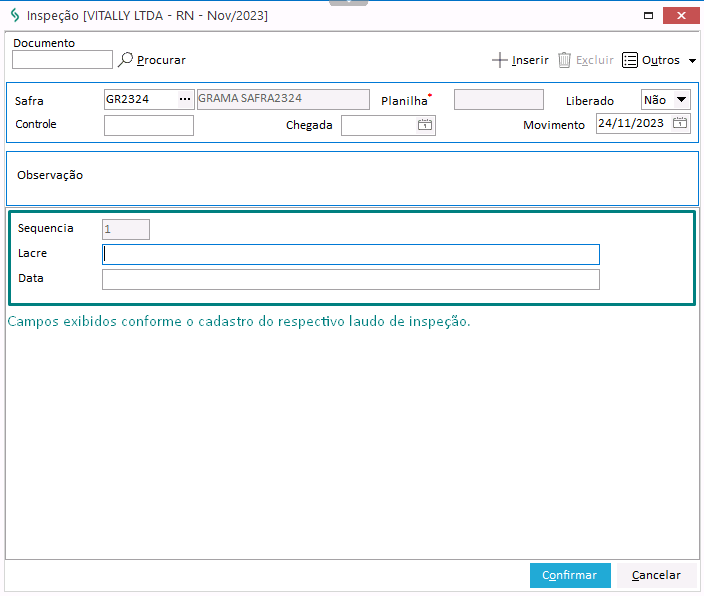Viewport: 704px width, 596px height.
Task: Click the Outros list icon
Action: point(629,60)
